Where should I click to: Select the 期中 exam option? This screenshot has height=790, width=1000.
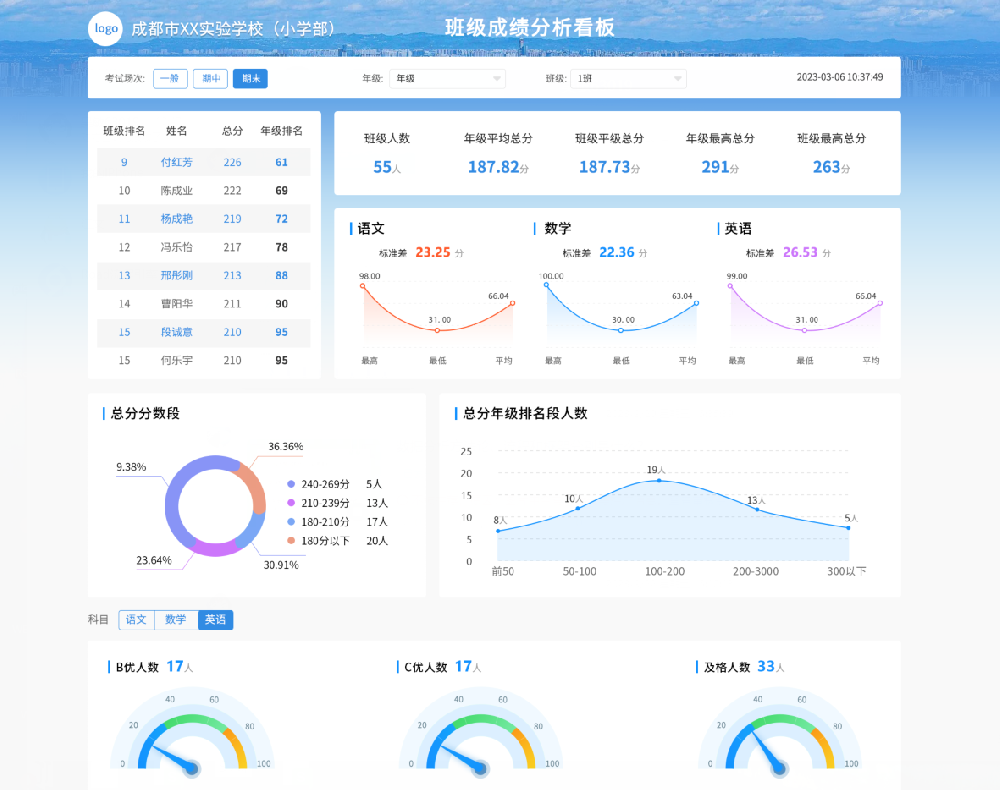pos(210,78)
